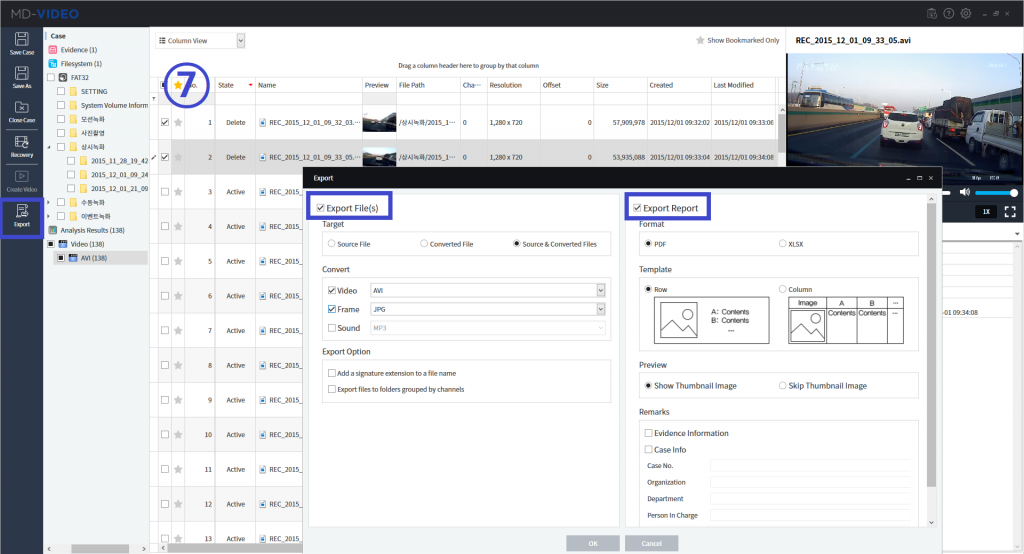
Task: Click the Close Case sidebar icon
Action: tap(22, 111)
